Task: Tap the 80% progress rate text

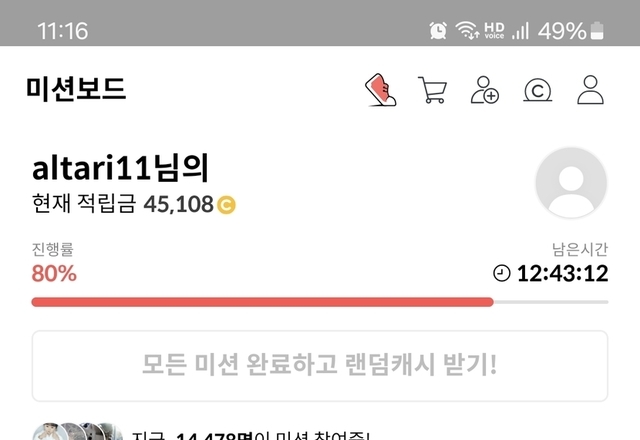Action: point(54,273)
